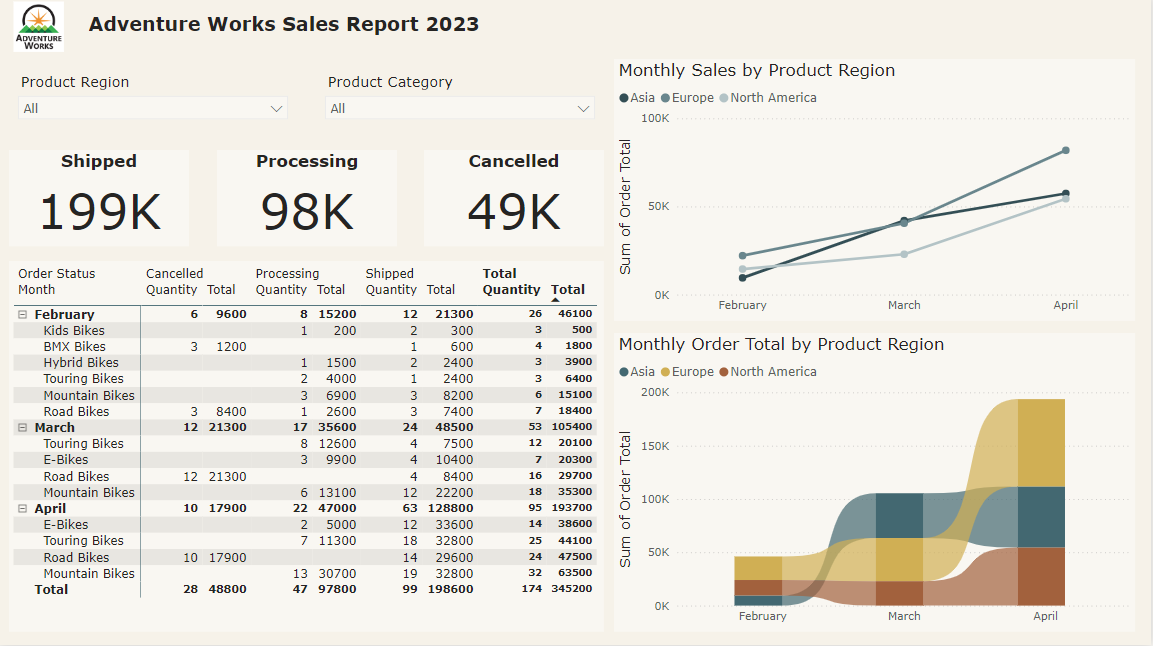This screenshot has width=1153, height=646.
Task: Click the cancelled total value 48800
Action: tap(227, 589)
